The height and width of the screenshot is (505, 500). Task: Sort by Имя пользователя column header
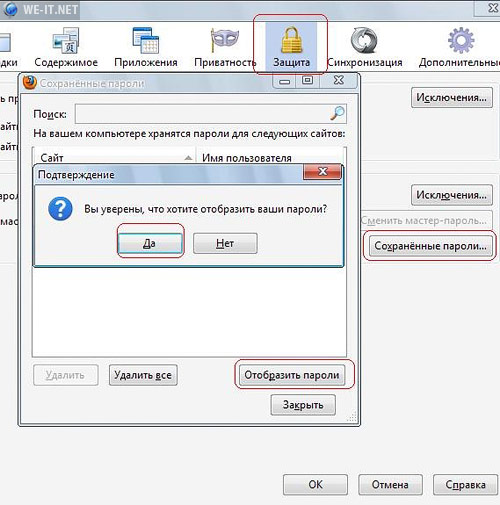point(270,157)
